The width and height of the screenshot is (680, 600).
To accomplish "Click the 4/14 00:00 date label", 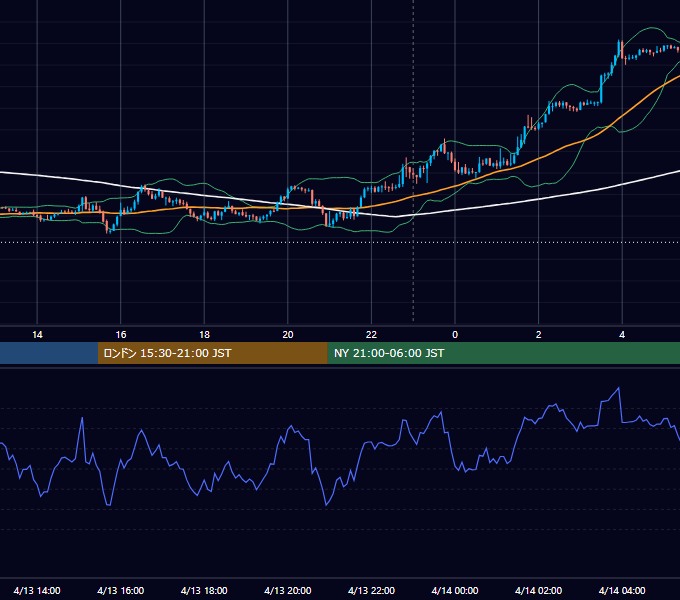I will click(455, 590).
